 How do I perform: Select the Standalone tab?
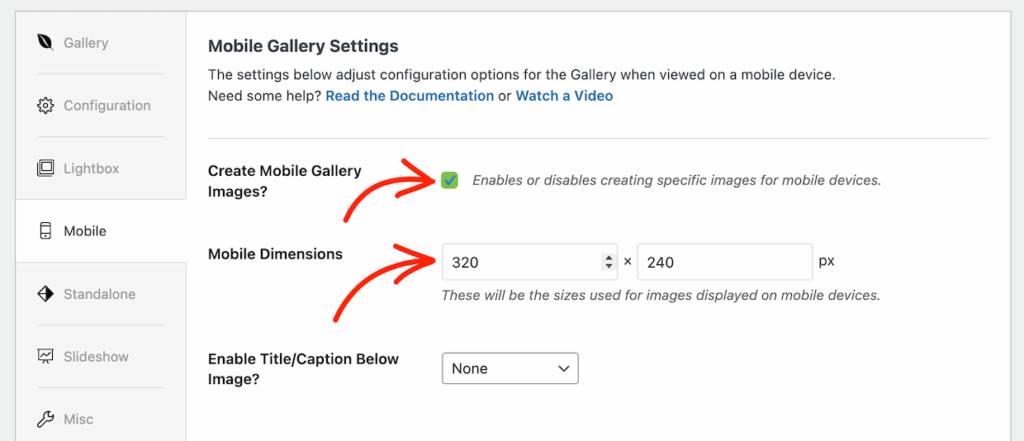pos(99,294)
